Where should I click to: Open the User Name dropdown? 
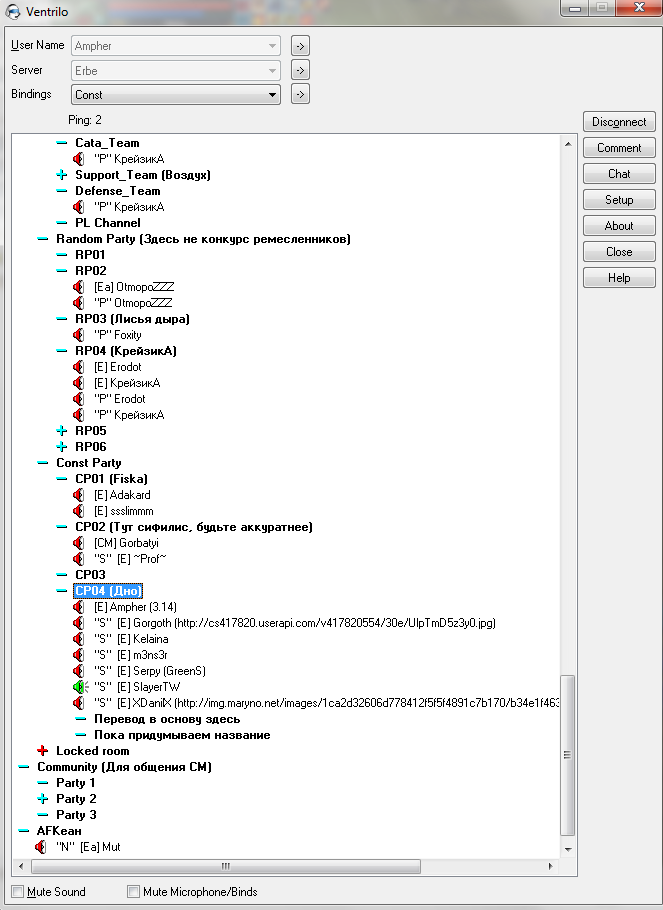[x=176, y=45]
